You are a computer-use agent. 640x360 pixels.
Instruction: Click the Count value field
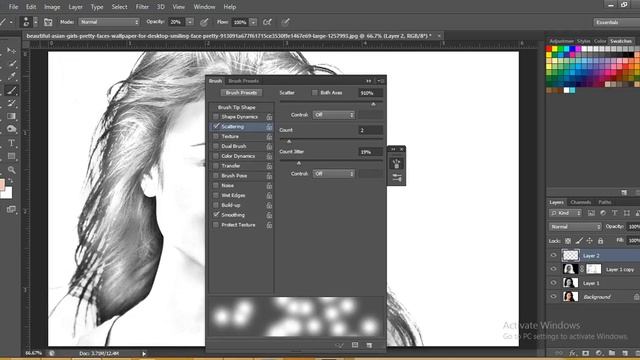point(370,130)
